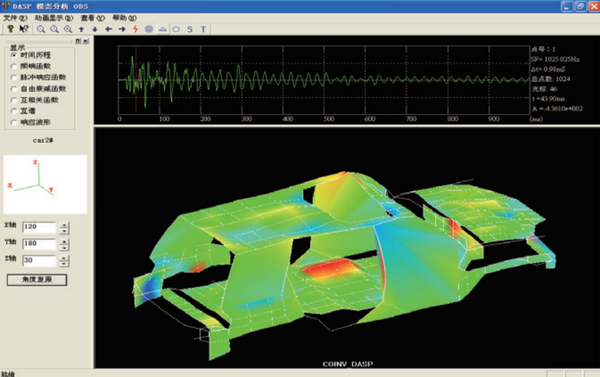
Task: Click the red dashed cursor in waveform
Action: pos(136,80)
